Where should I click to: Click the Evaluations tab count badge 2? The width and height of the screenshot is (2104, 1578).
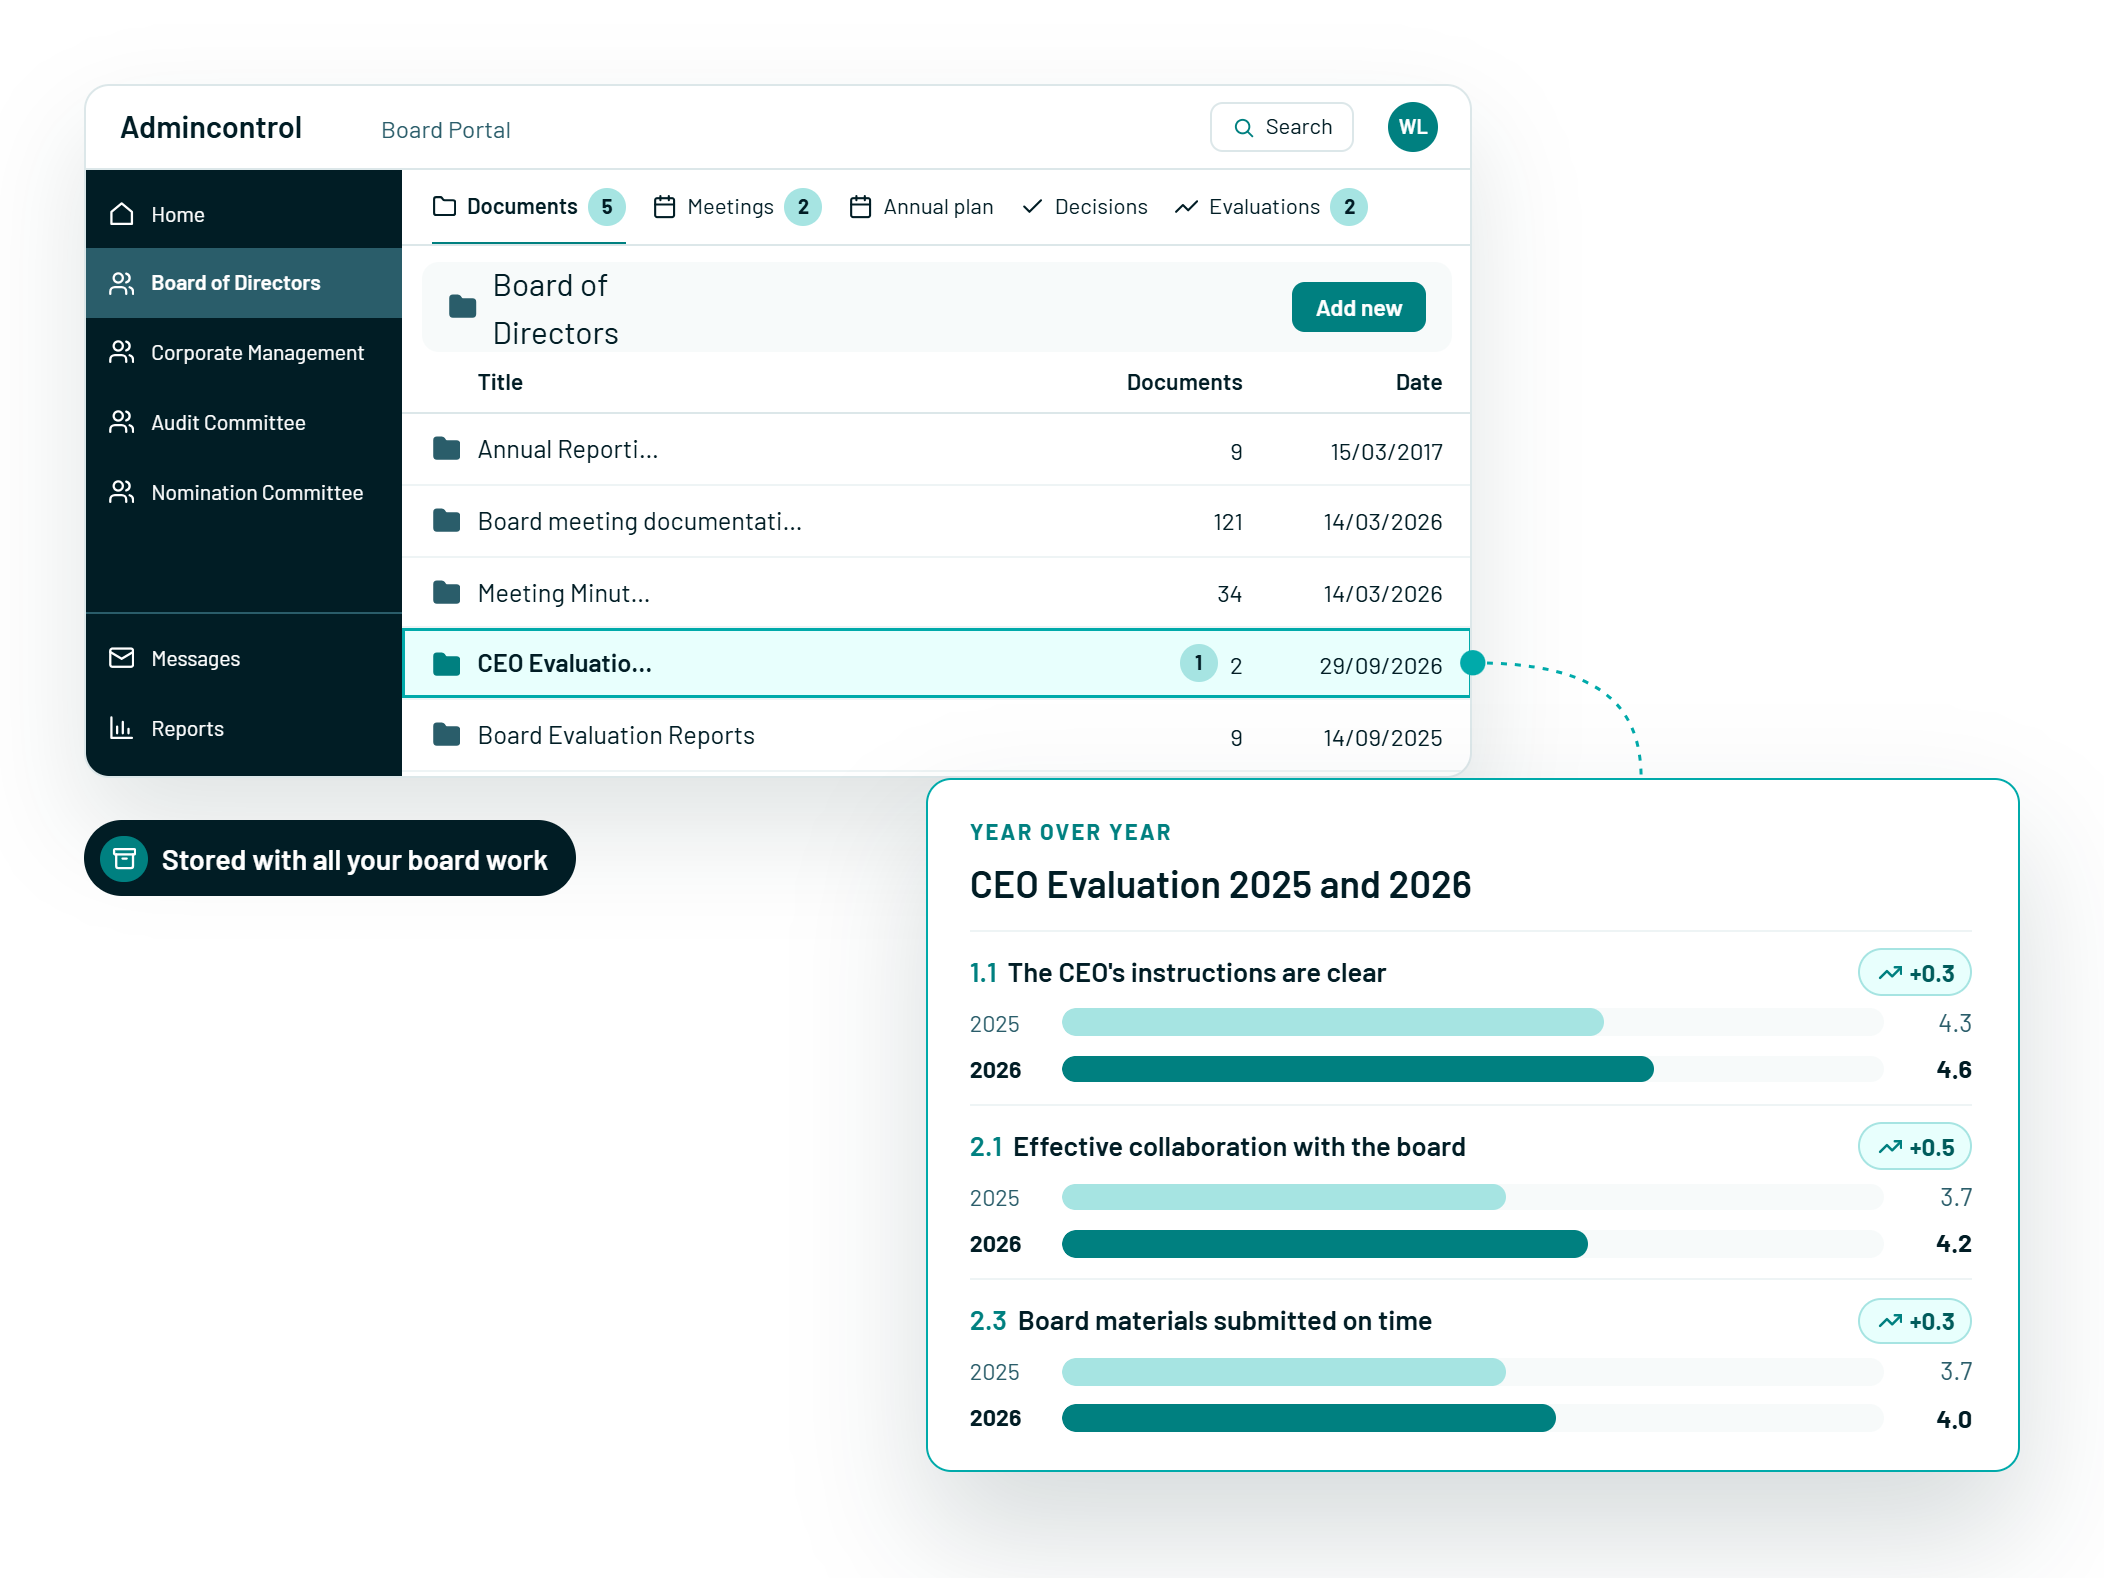pyautogui.click(x=1349, y=207)
